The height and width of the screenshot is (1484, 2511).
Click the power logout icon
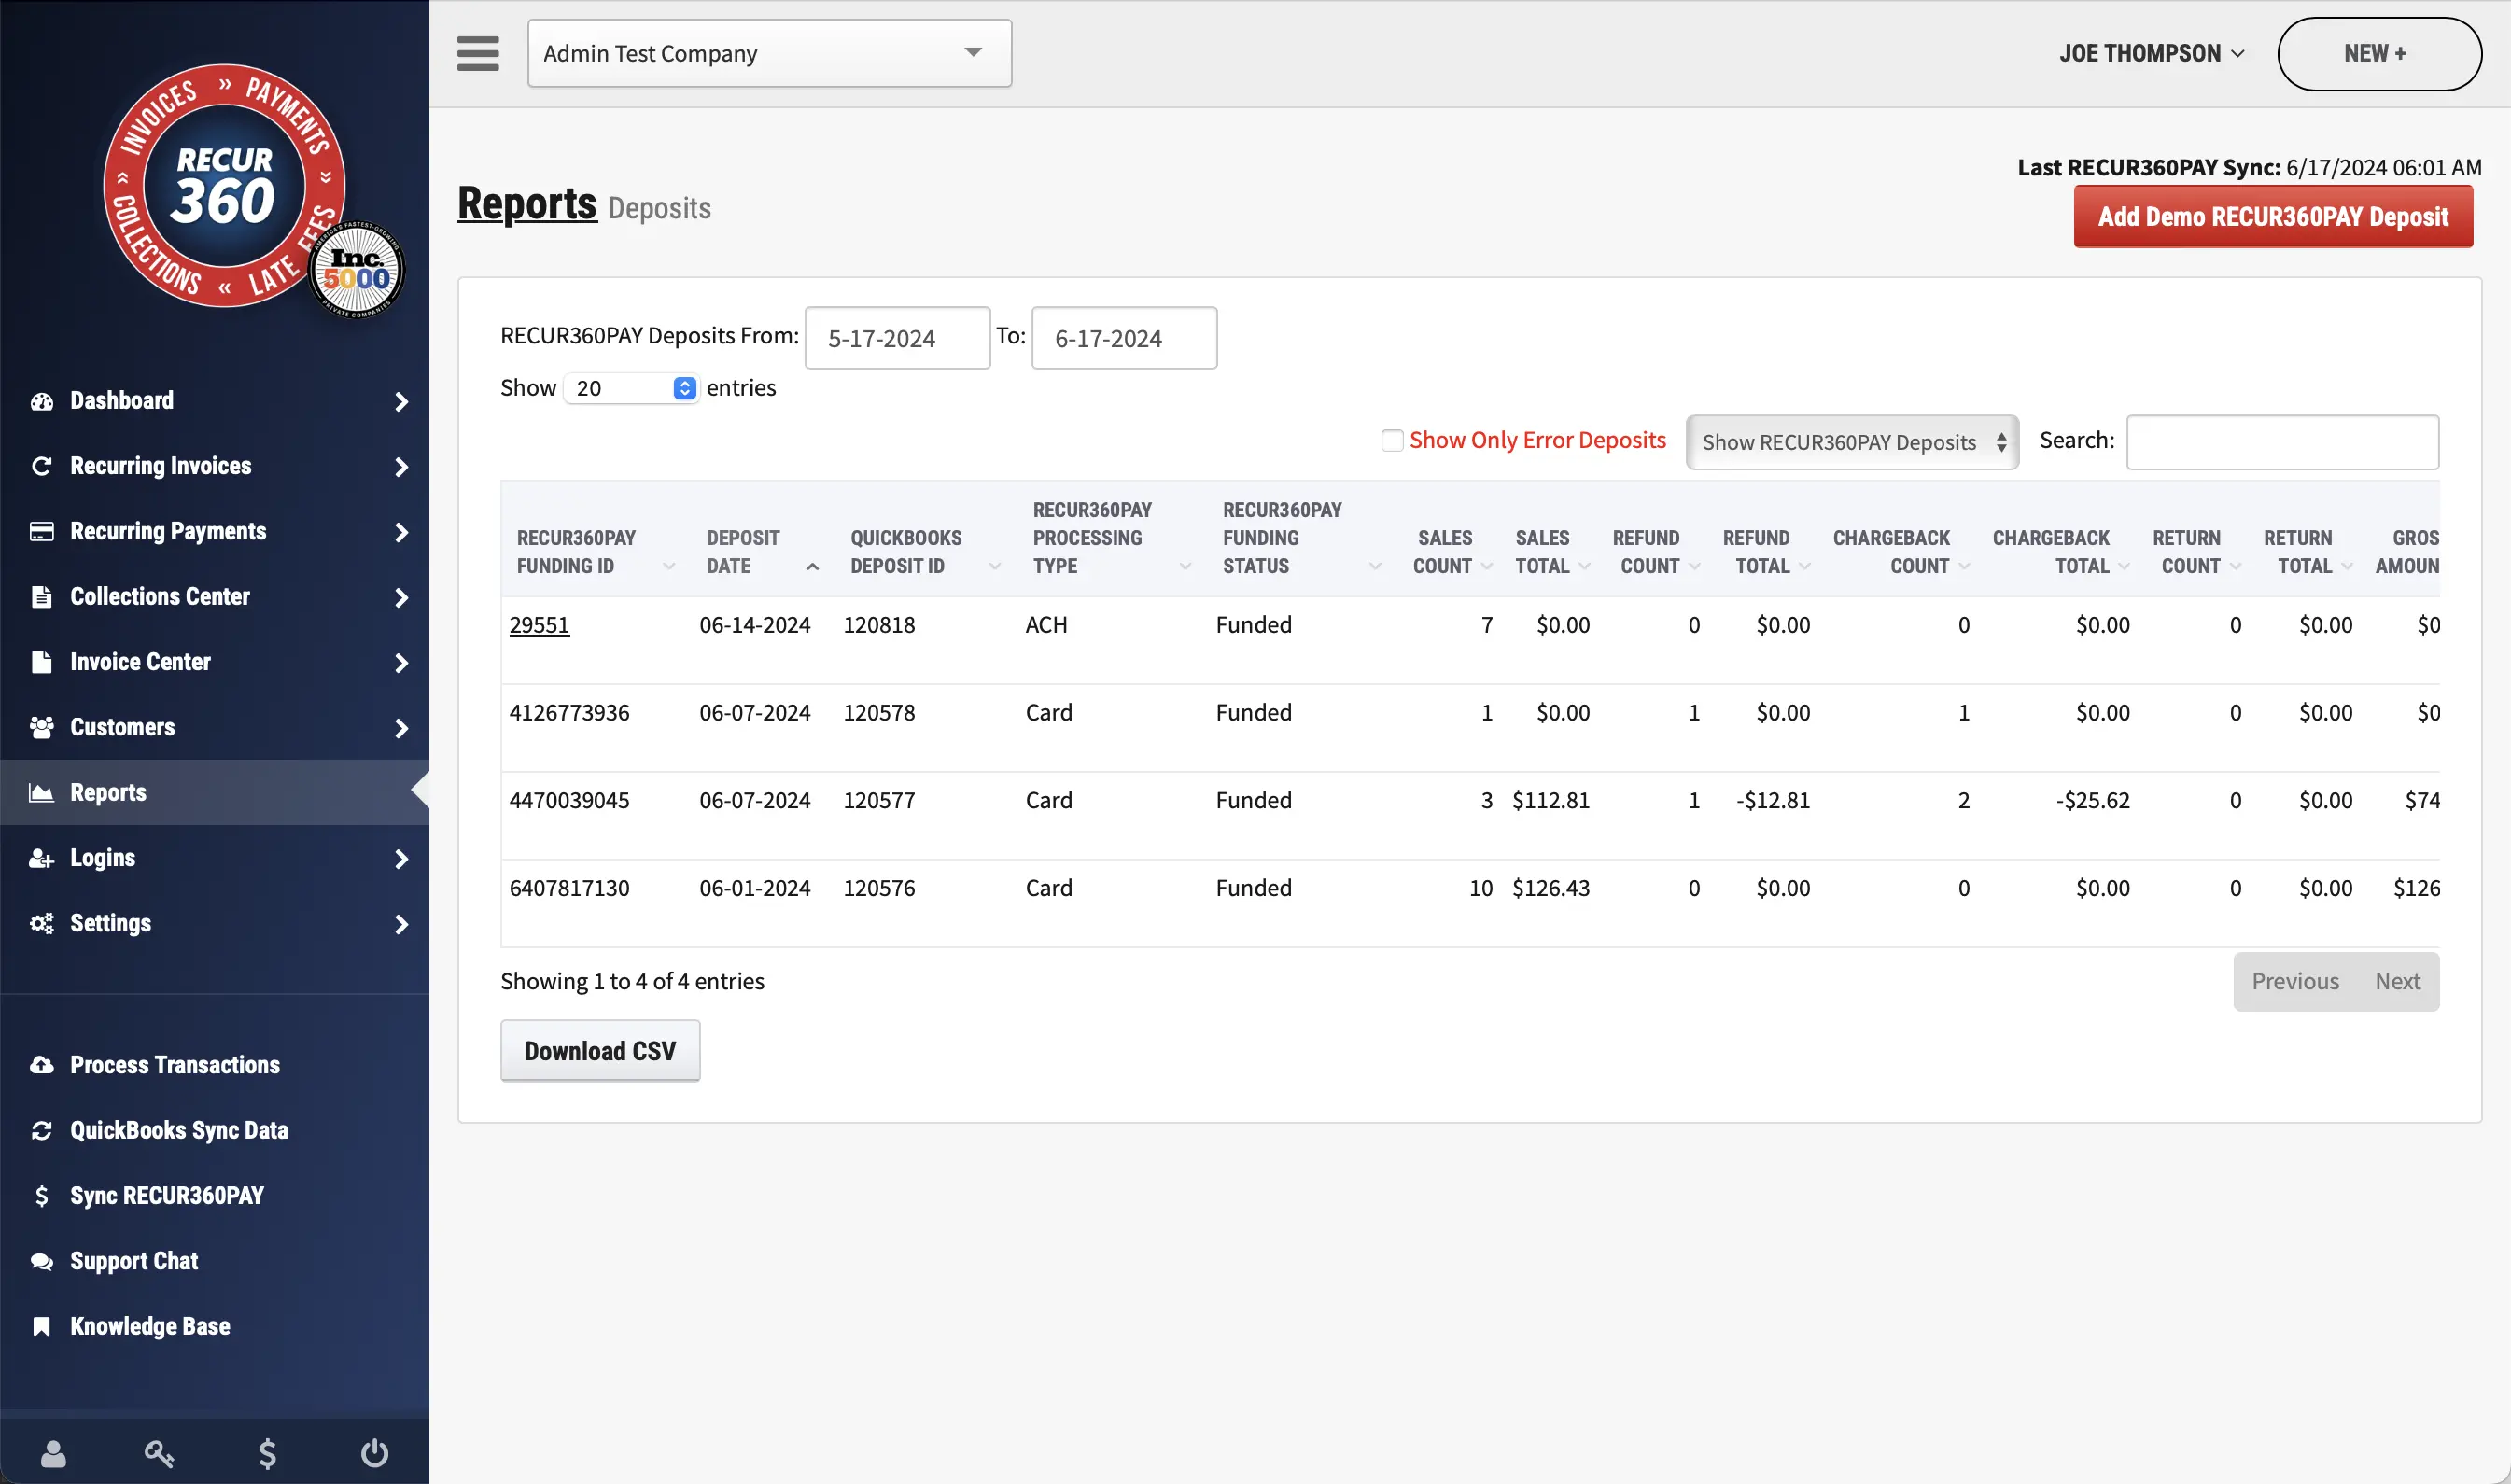[374, 1453]
